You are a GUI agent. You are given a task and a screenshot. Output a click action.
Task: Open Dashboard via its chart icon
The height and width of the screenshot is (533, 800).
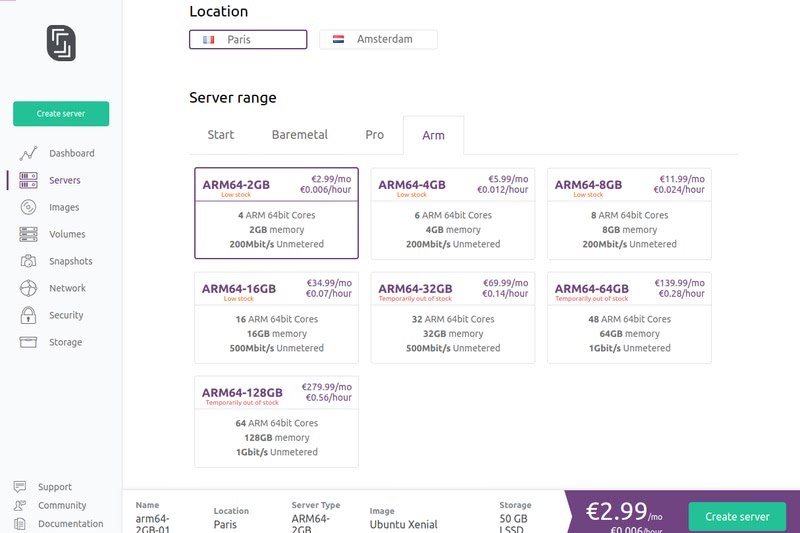pos(28,153)
